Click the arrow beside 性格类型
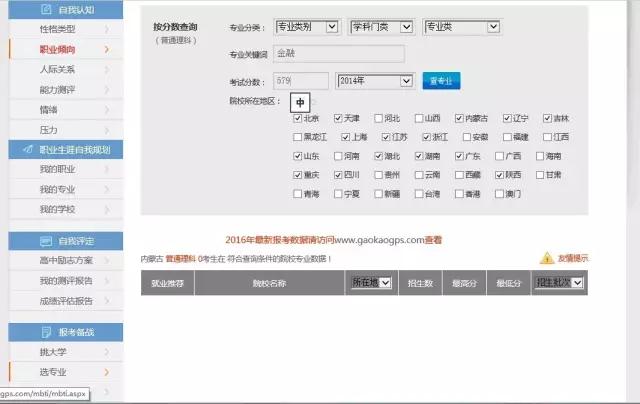Viewport: 640px width, 404px height. [107, 29]
